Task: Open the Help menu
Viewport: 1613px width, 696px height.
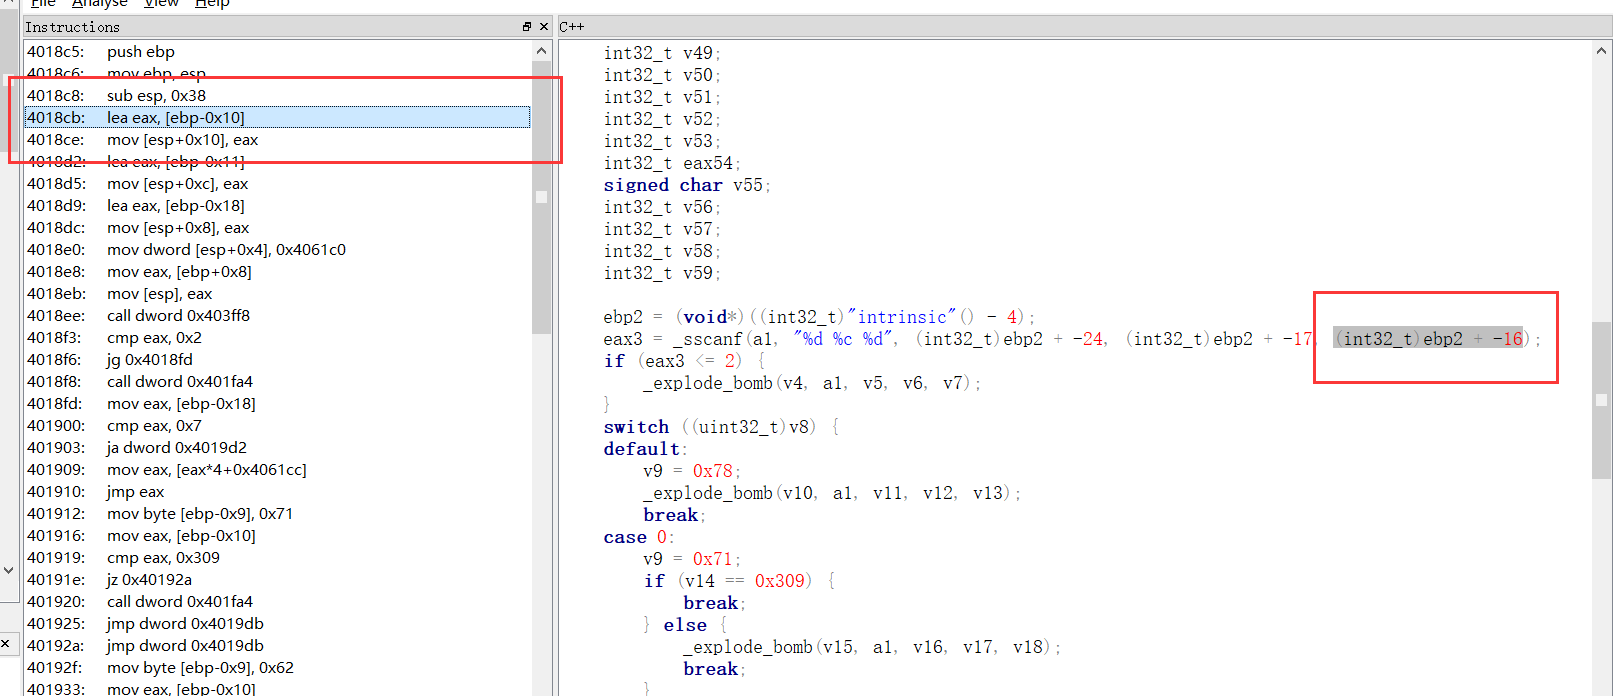Action: [x=212, y=4]
